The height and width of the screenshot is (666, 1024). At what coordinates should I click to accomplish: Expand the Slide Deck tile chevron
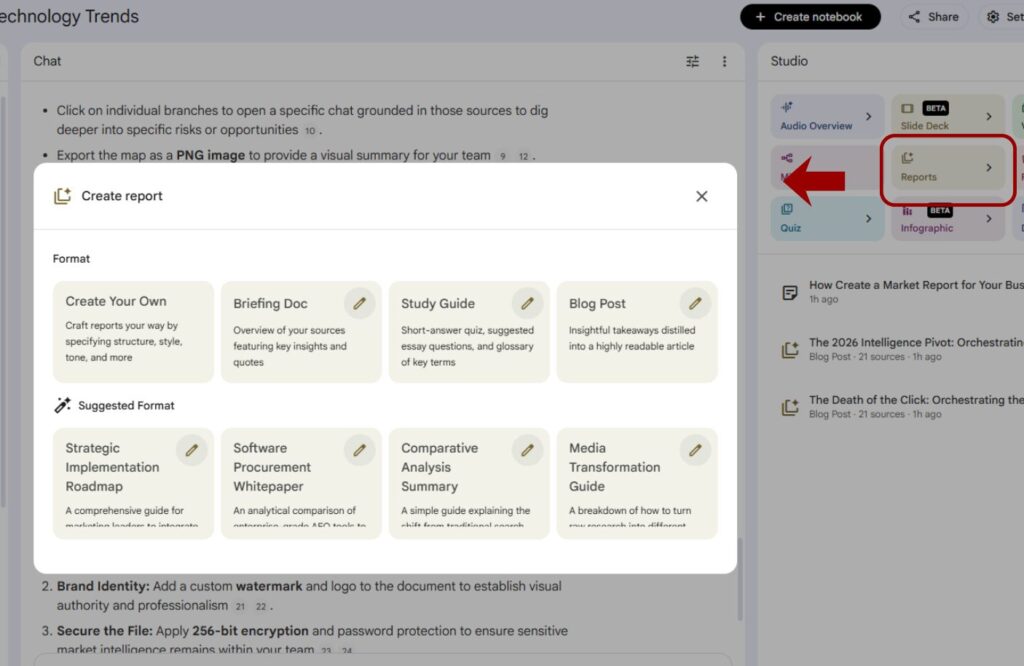(x=989, y=117)
